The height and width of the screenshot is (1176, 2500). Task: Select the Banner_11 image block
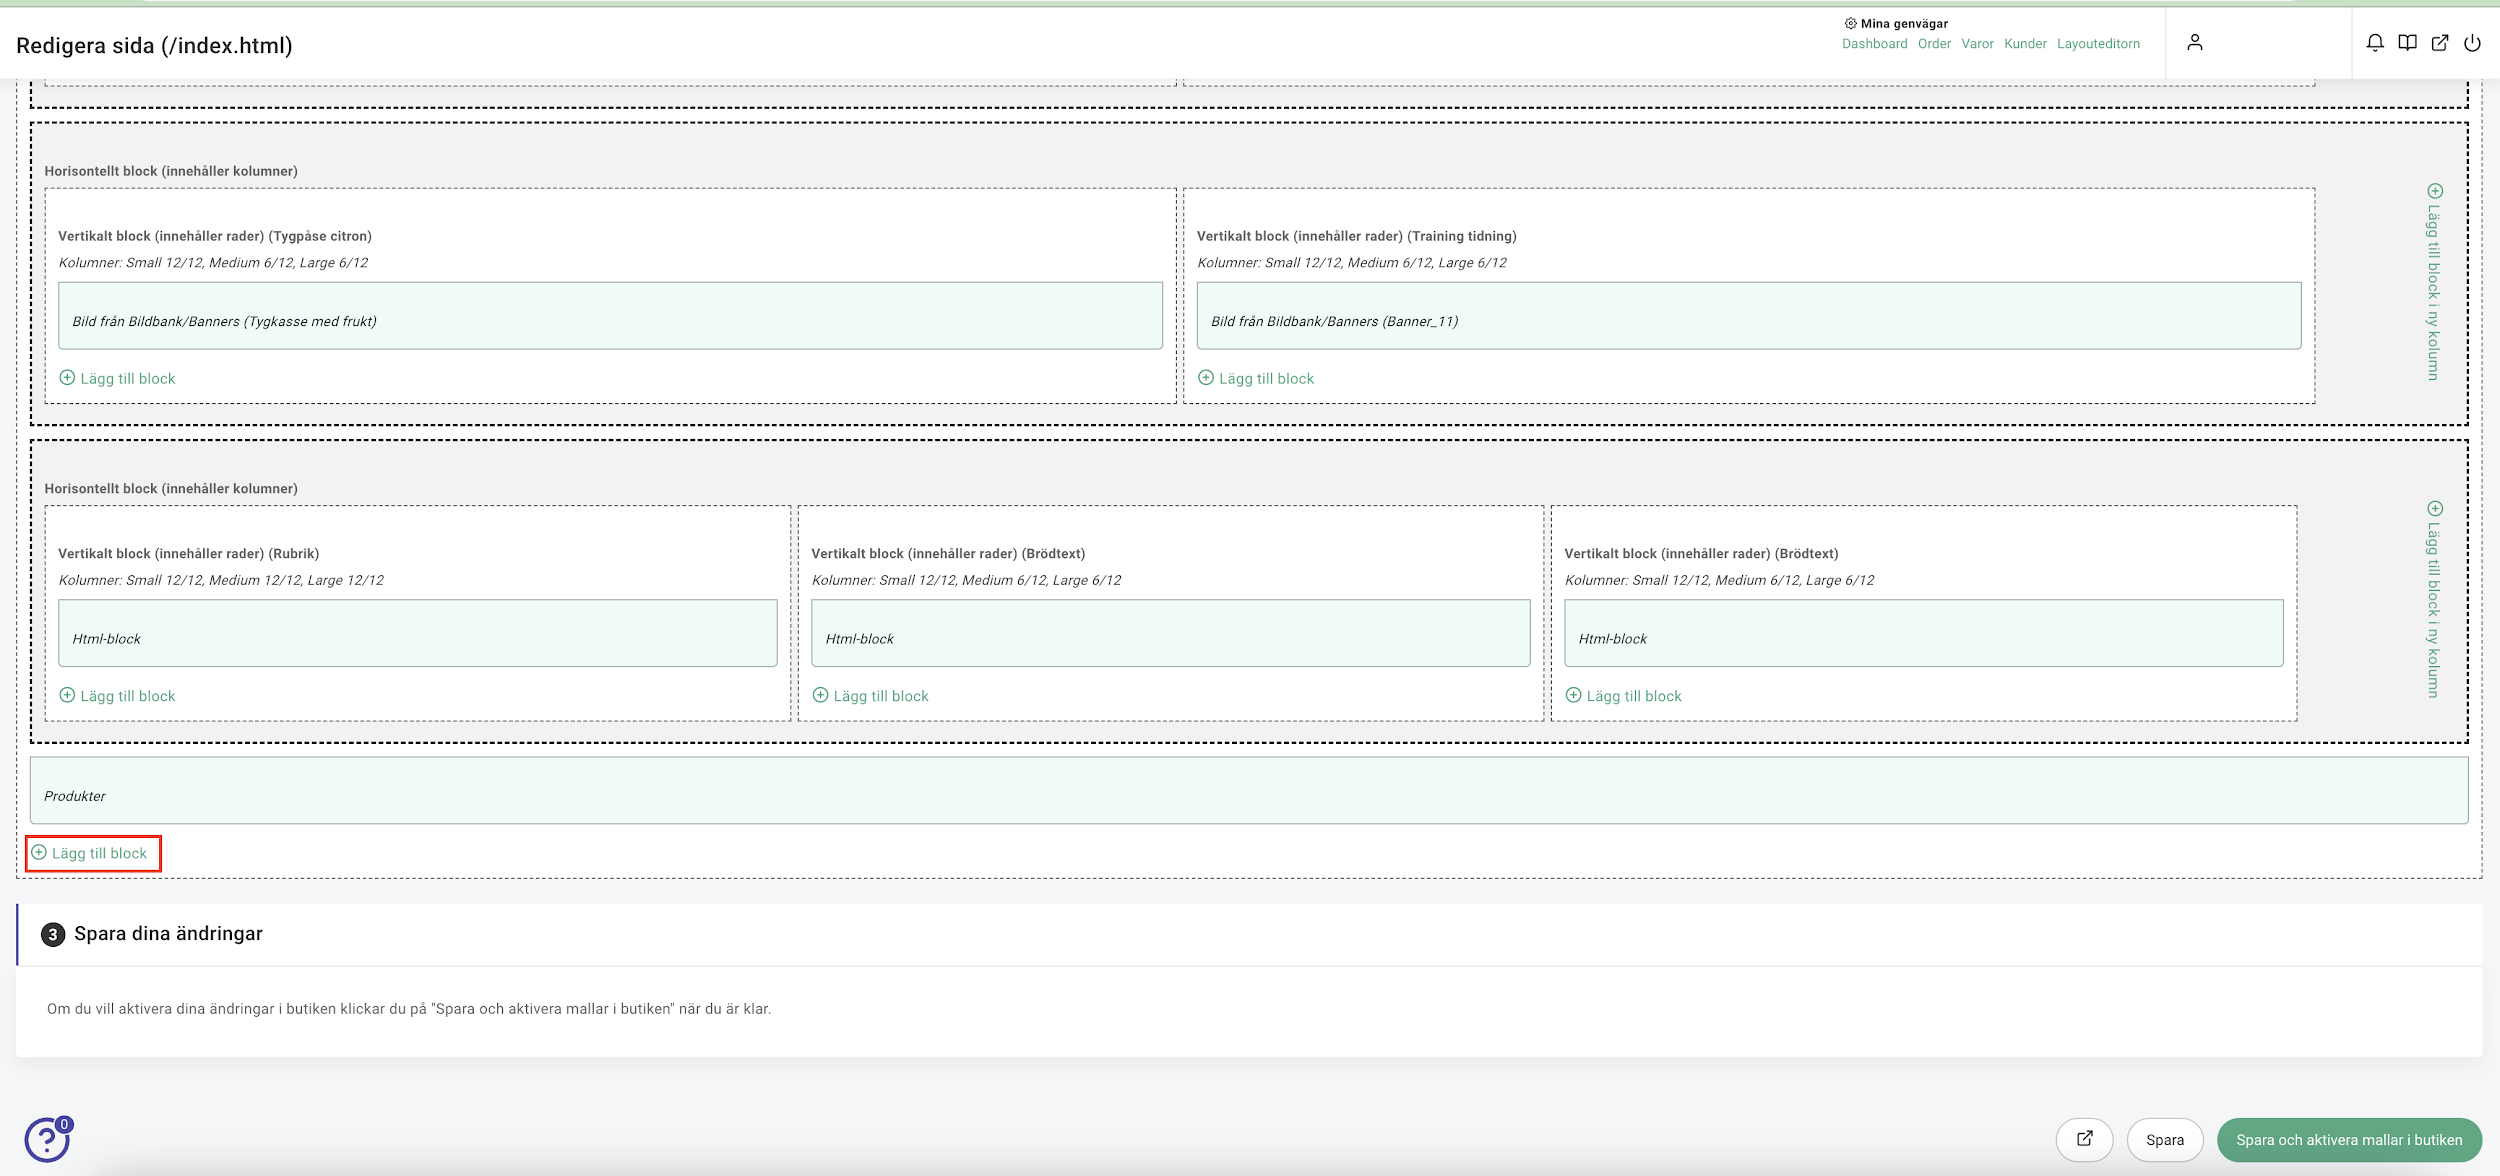pos(1749,316)
